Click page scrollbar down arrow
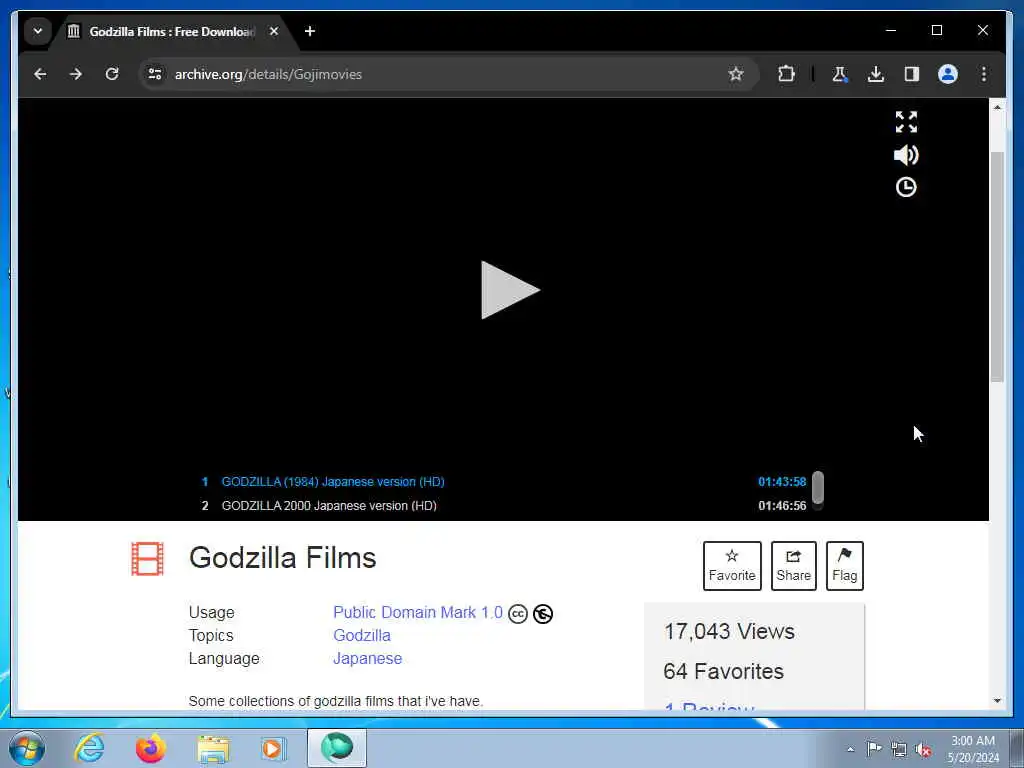Viewport: 1024px width, 768px height. 997,701
